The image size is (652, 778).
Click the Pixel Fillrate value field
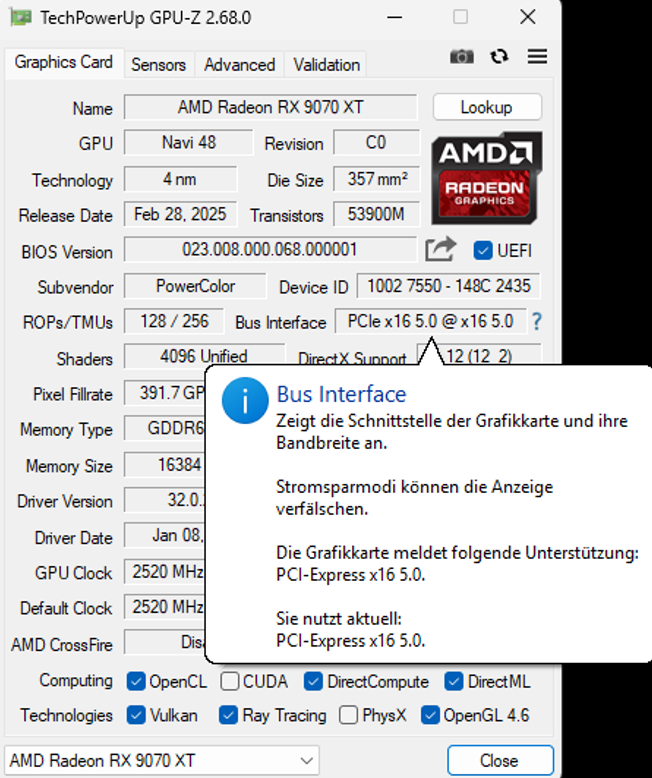[165, 392]
